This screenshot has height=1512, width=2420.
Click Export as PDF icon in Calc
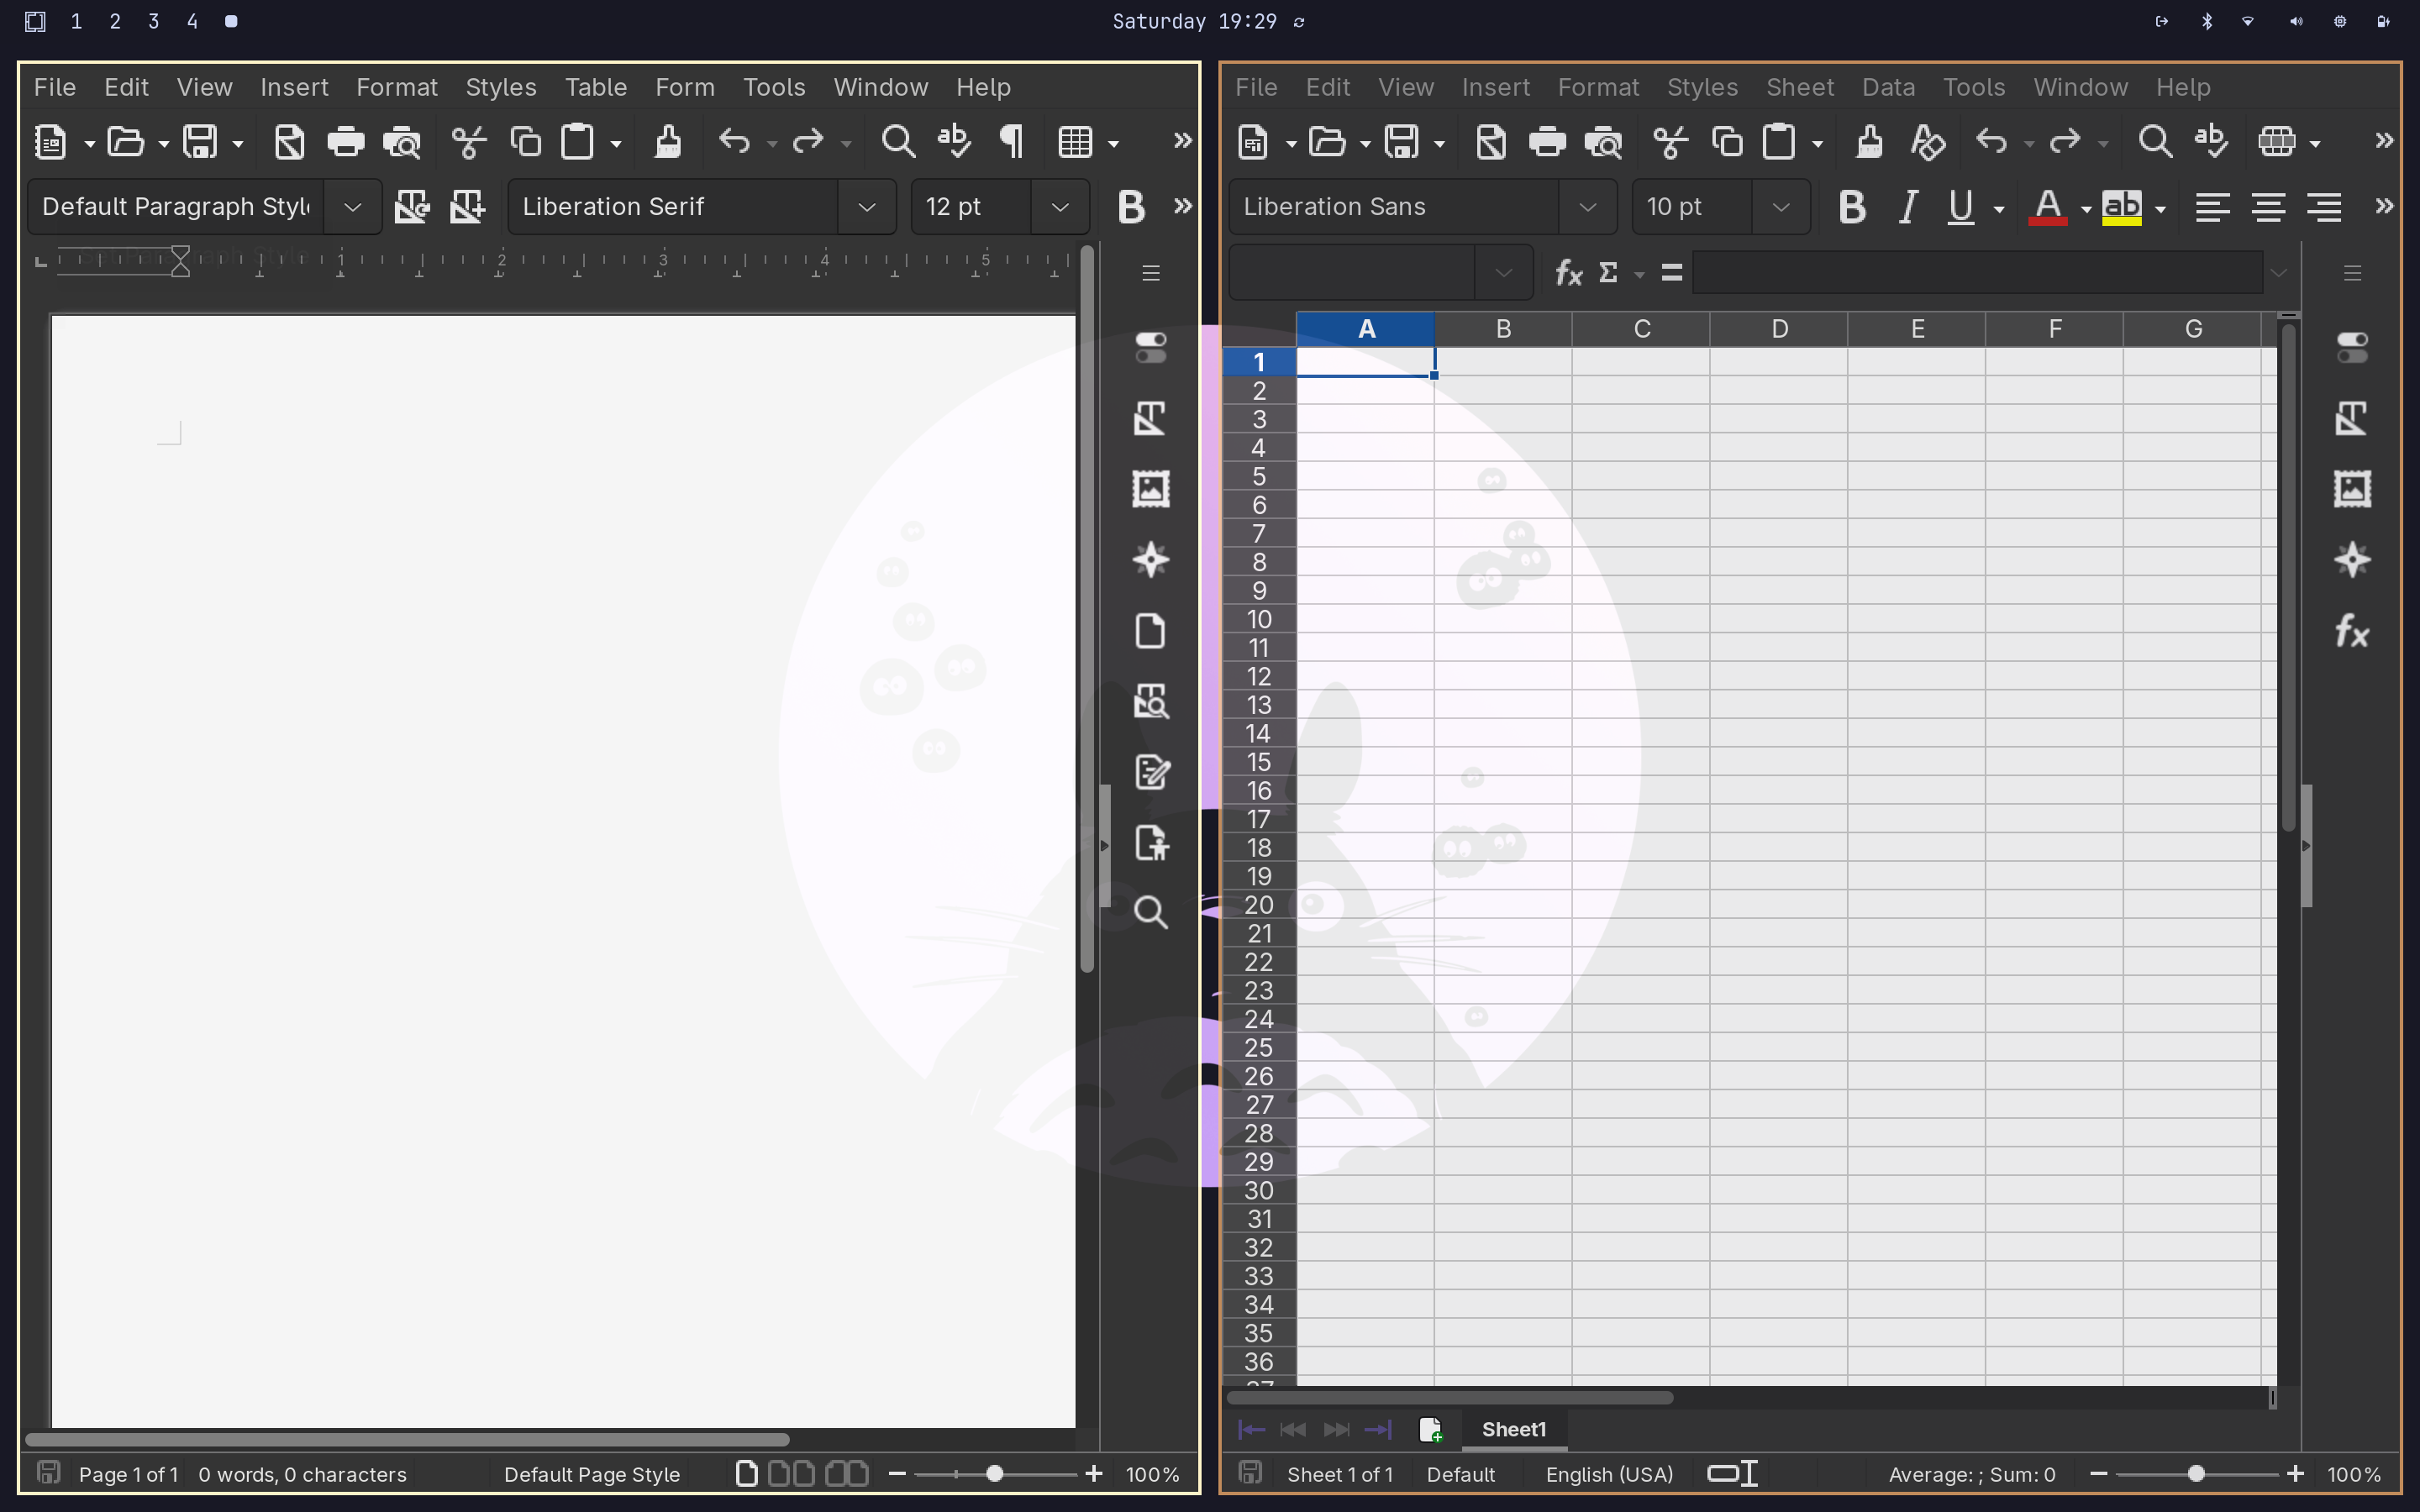click(1490, 142)
